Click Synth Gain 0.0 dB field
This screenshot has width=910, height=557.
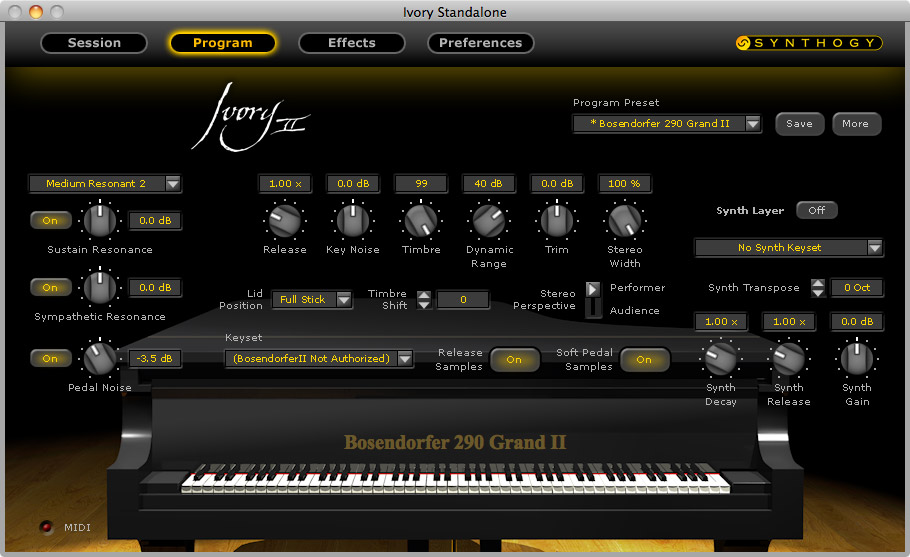pyautogui.click(x=857, y=321)
